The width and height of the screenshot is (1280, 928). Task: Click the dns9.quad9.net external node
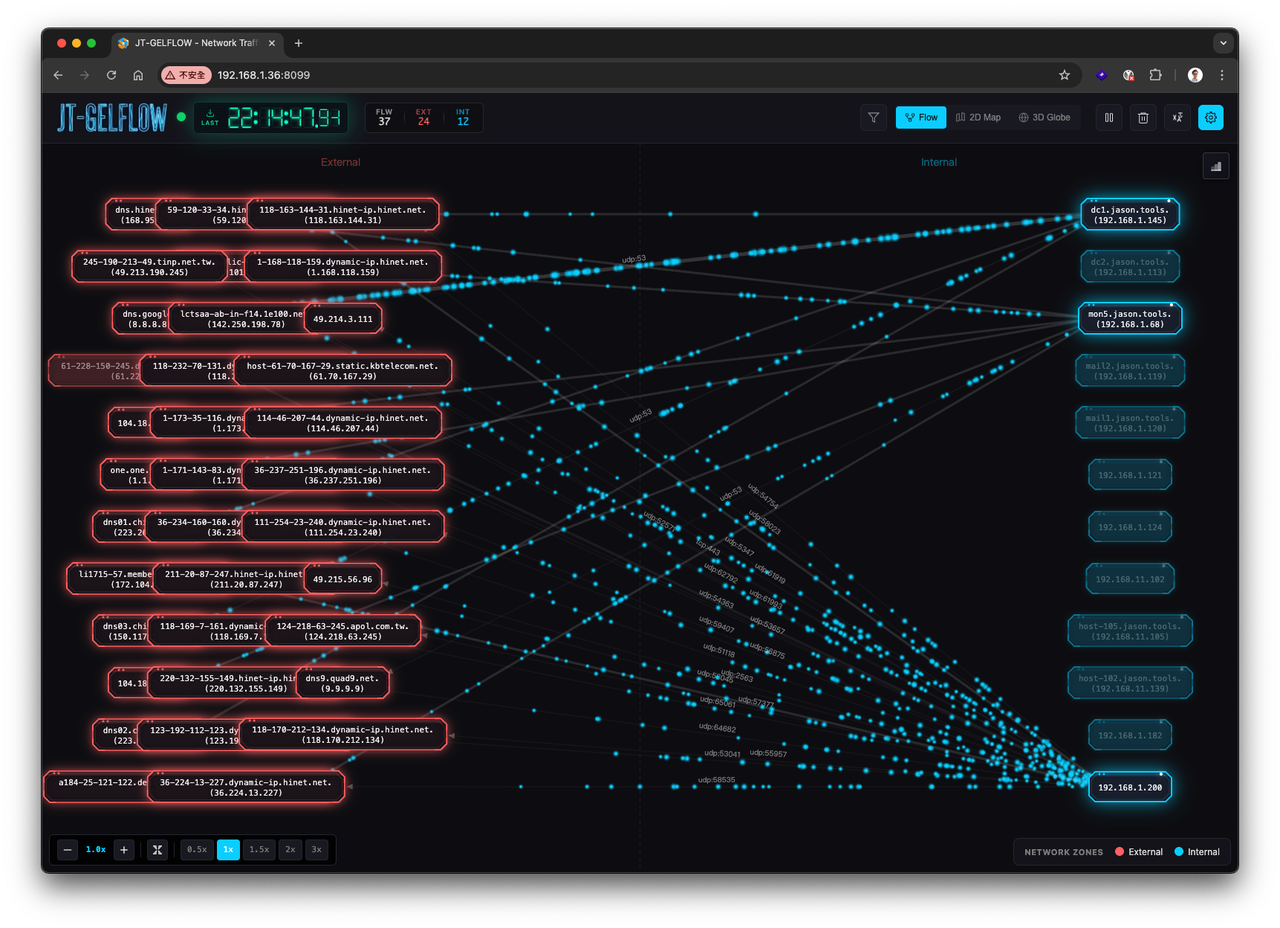tap(342, 683)
